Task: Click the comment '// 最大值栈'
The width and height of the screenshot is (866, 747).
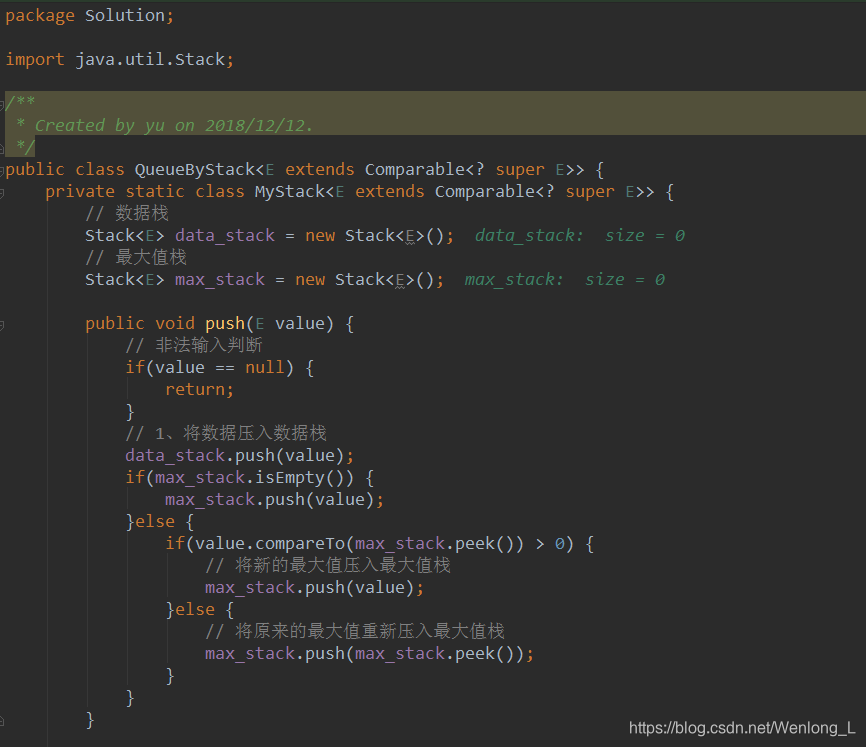Action: pyautogui.click(x=136, y=257)
